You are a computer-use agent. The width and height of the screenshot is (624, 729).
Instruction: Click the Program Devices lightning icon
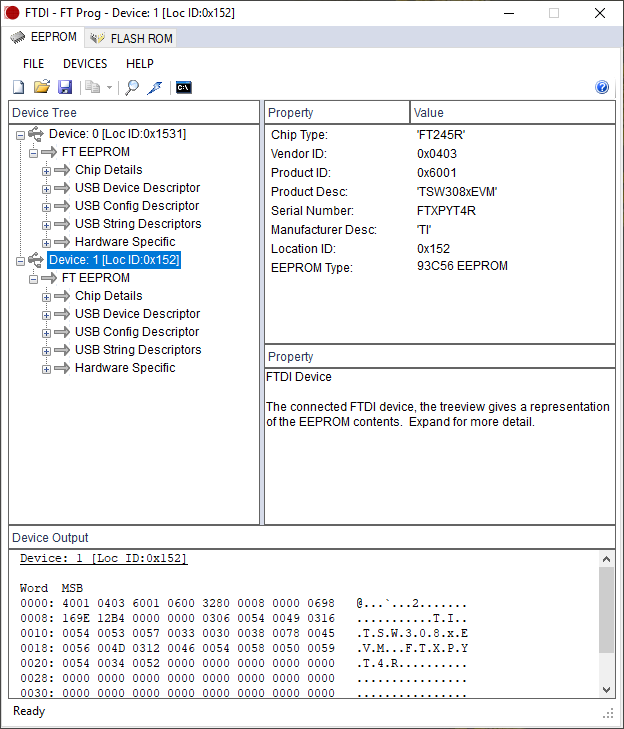tap(154, 87)
